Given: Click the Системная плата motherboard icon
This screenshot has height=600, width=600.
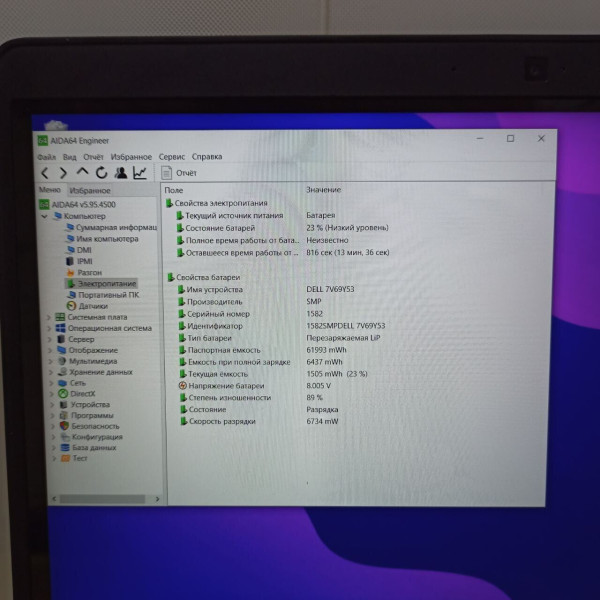Looking at the screenshot, I should click(x=60, y=317).
